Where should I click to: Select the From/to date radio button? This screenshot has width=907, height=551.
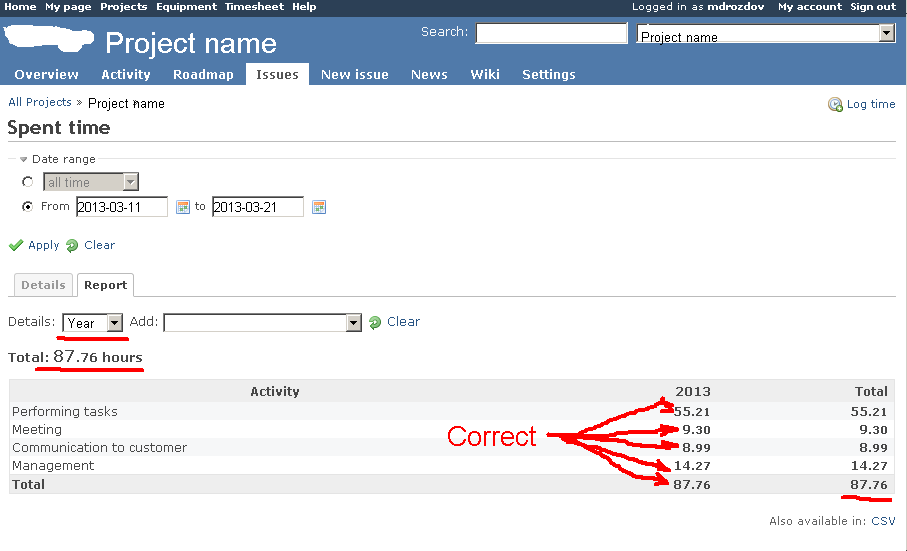tap(27, 206)
